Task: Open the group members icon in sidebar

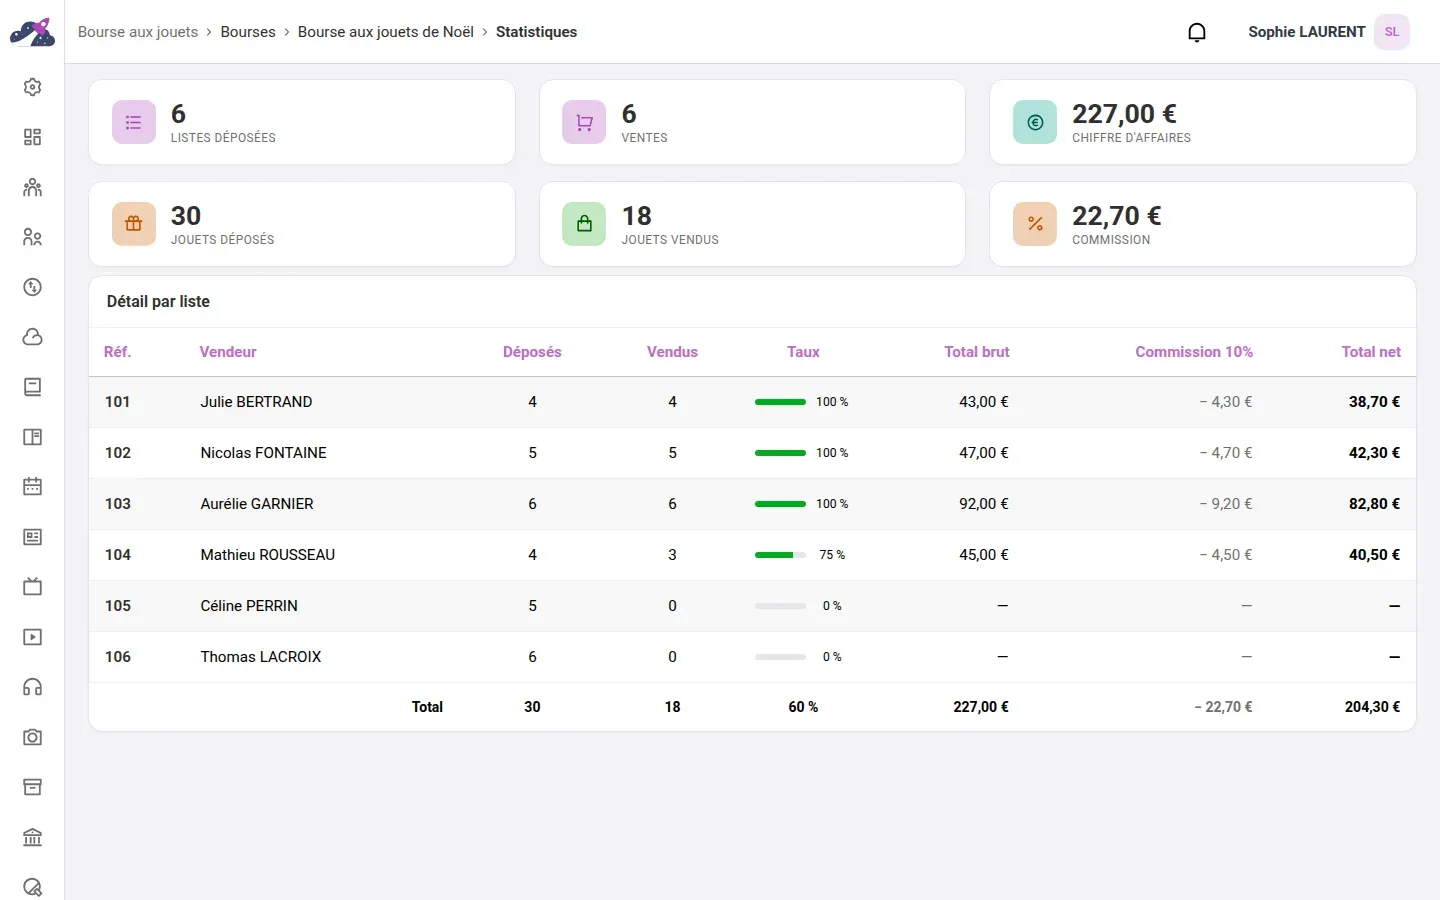Action: 32,187
